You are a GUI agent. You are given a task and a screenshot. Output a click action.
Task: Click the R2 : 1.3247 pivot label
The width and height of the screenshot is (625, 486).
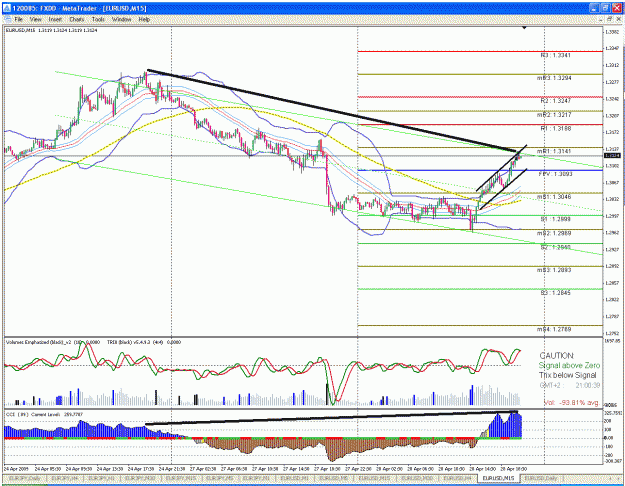pos(556,101)
